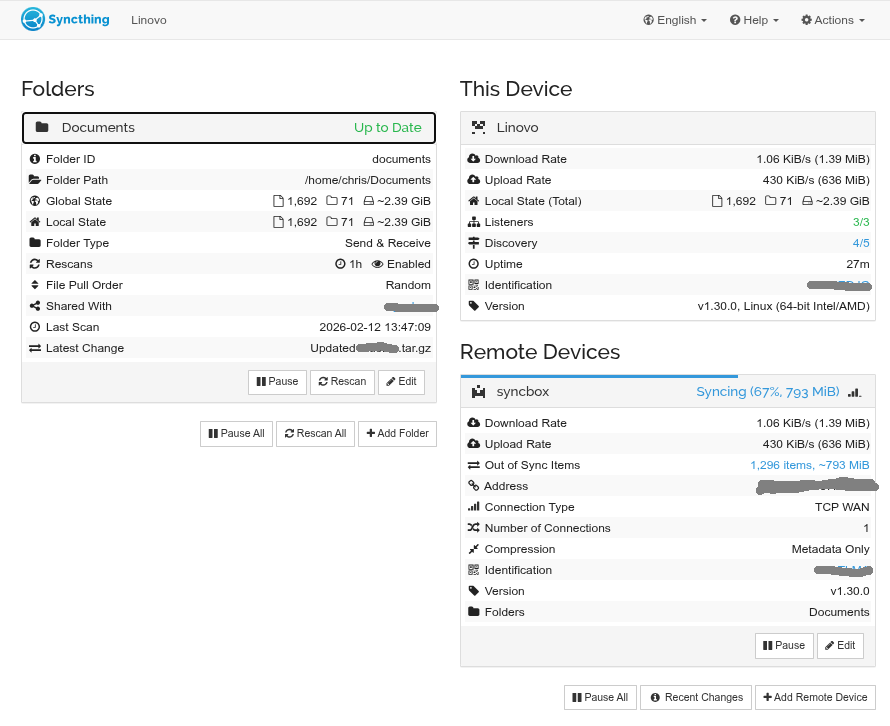Collapse the Documents folder panel
The image size is (890, 726).
(x=228, y=127)
